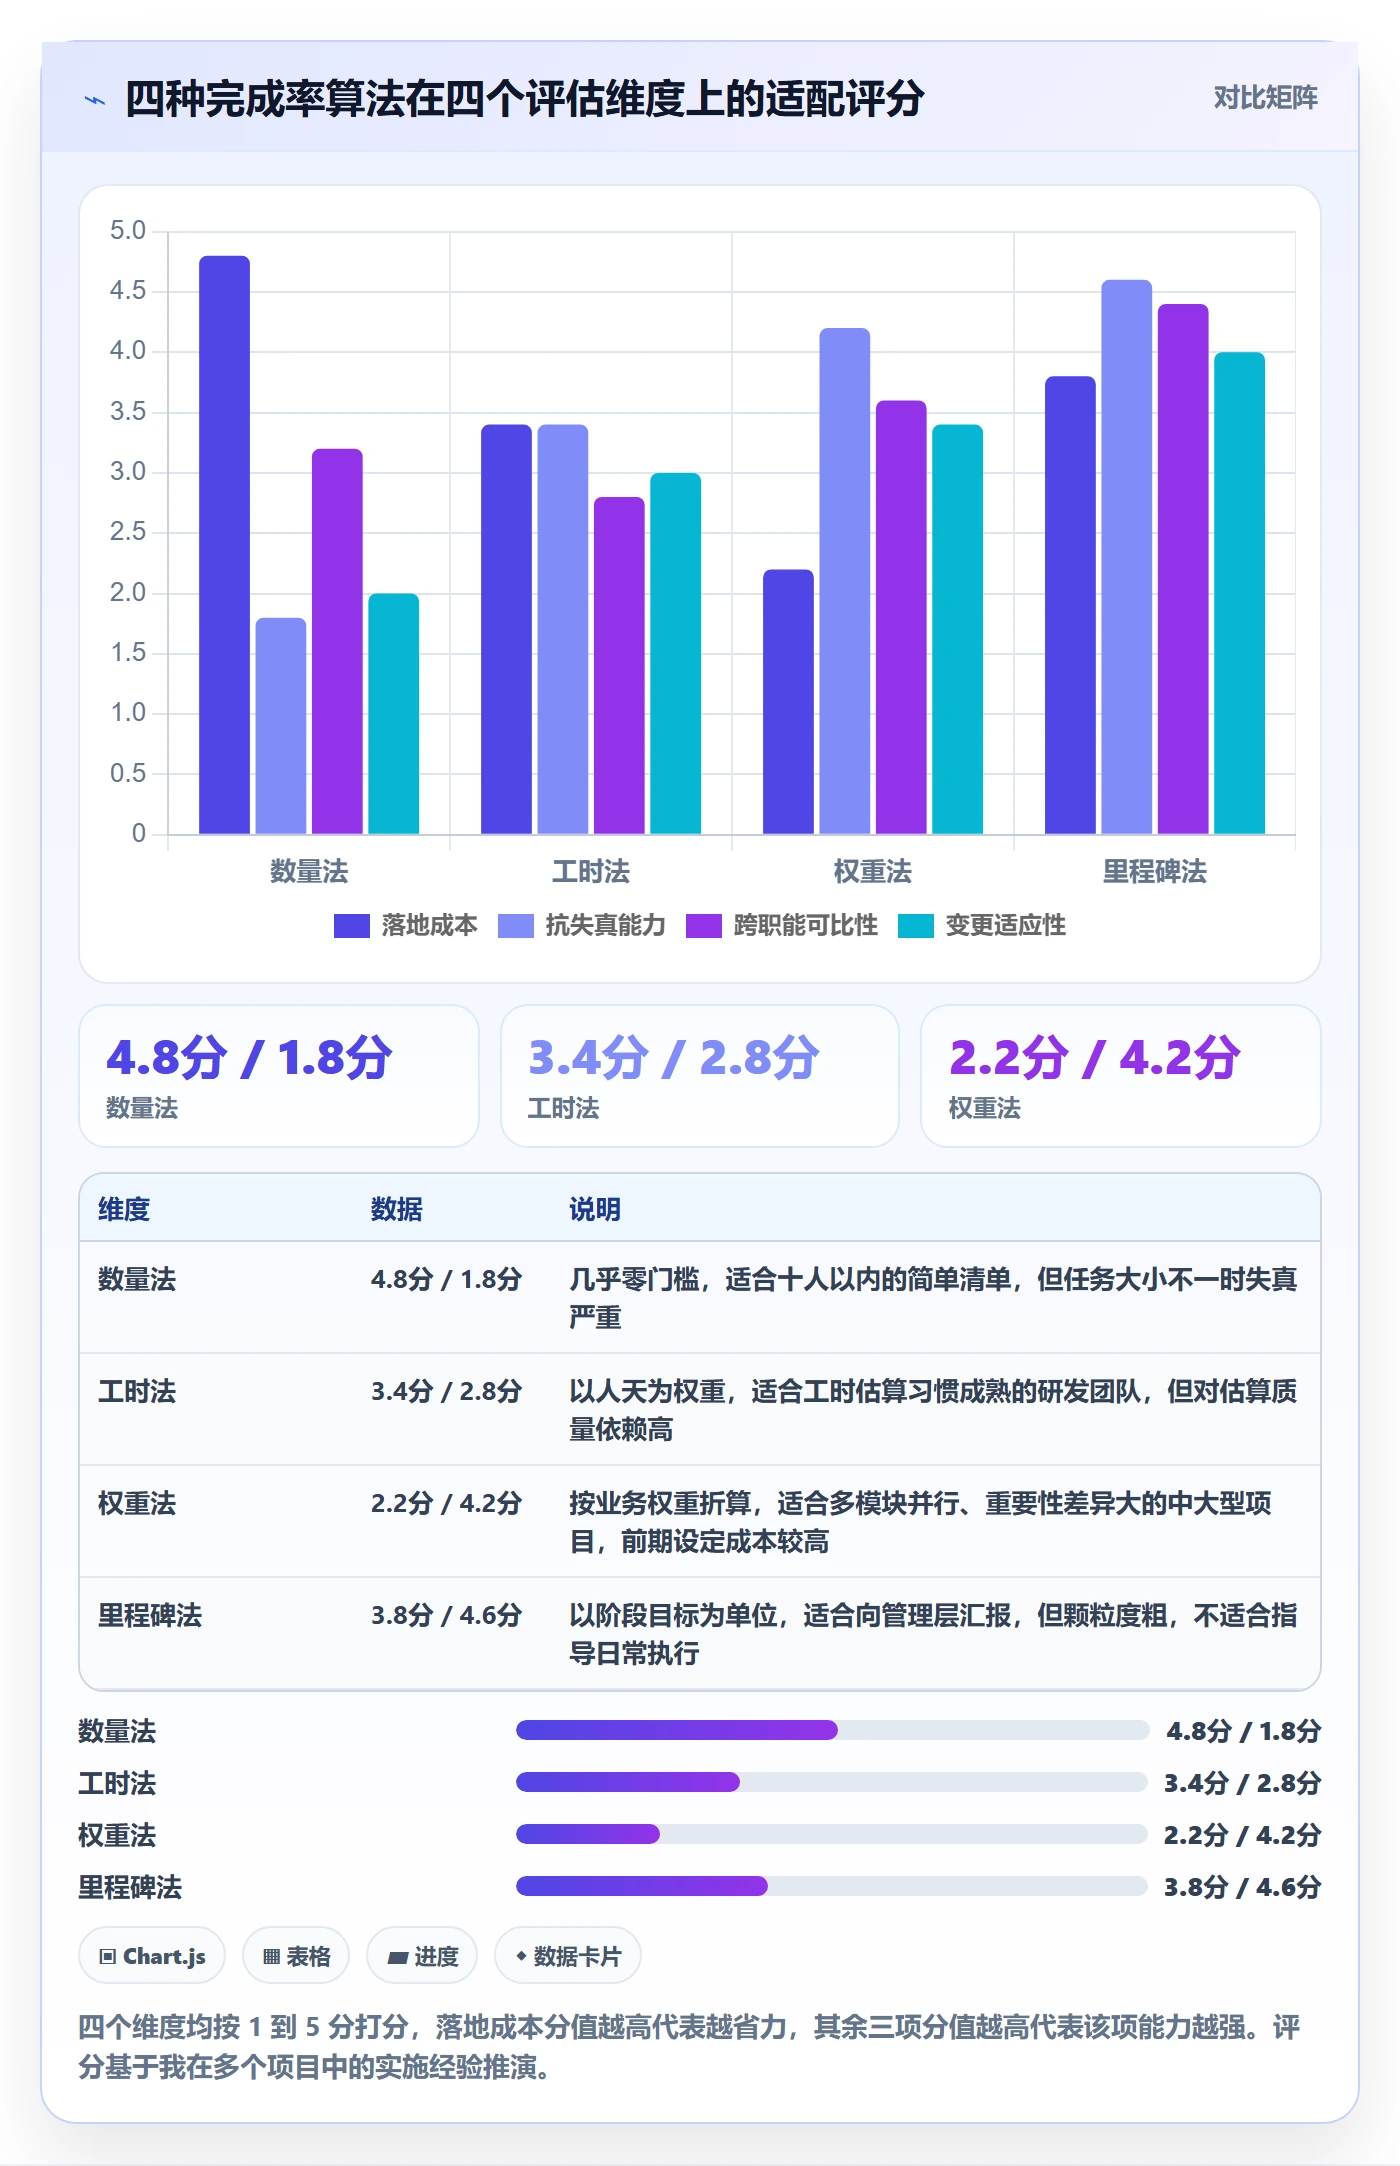Select the 里程碑法 table row name
Image resolution: width=1400 pixels, height=2166 pixels.
tap(150, 1615)
